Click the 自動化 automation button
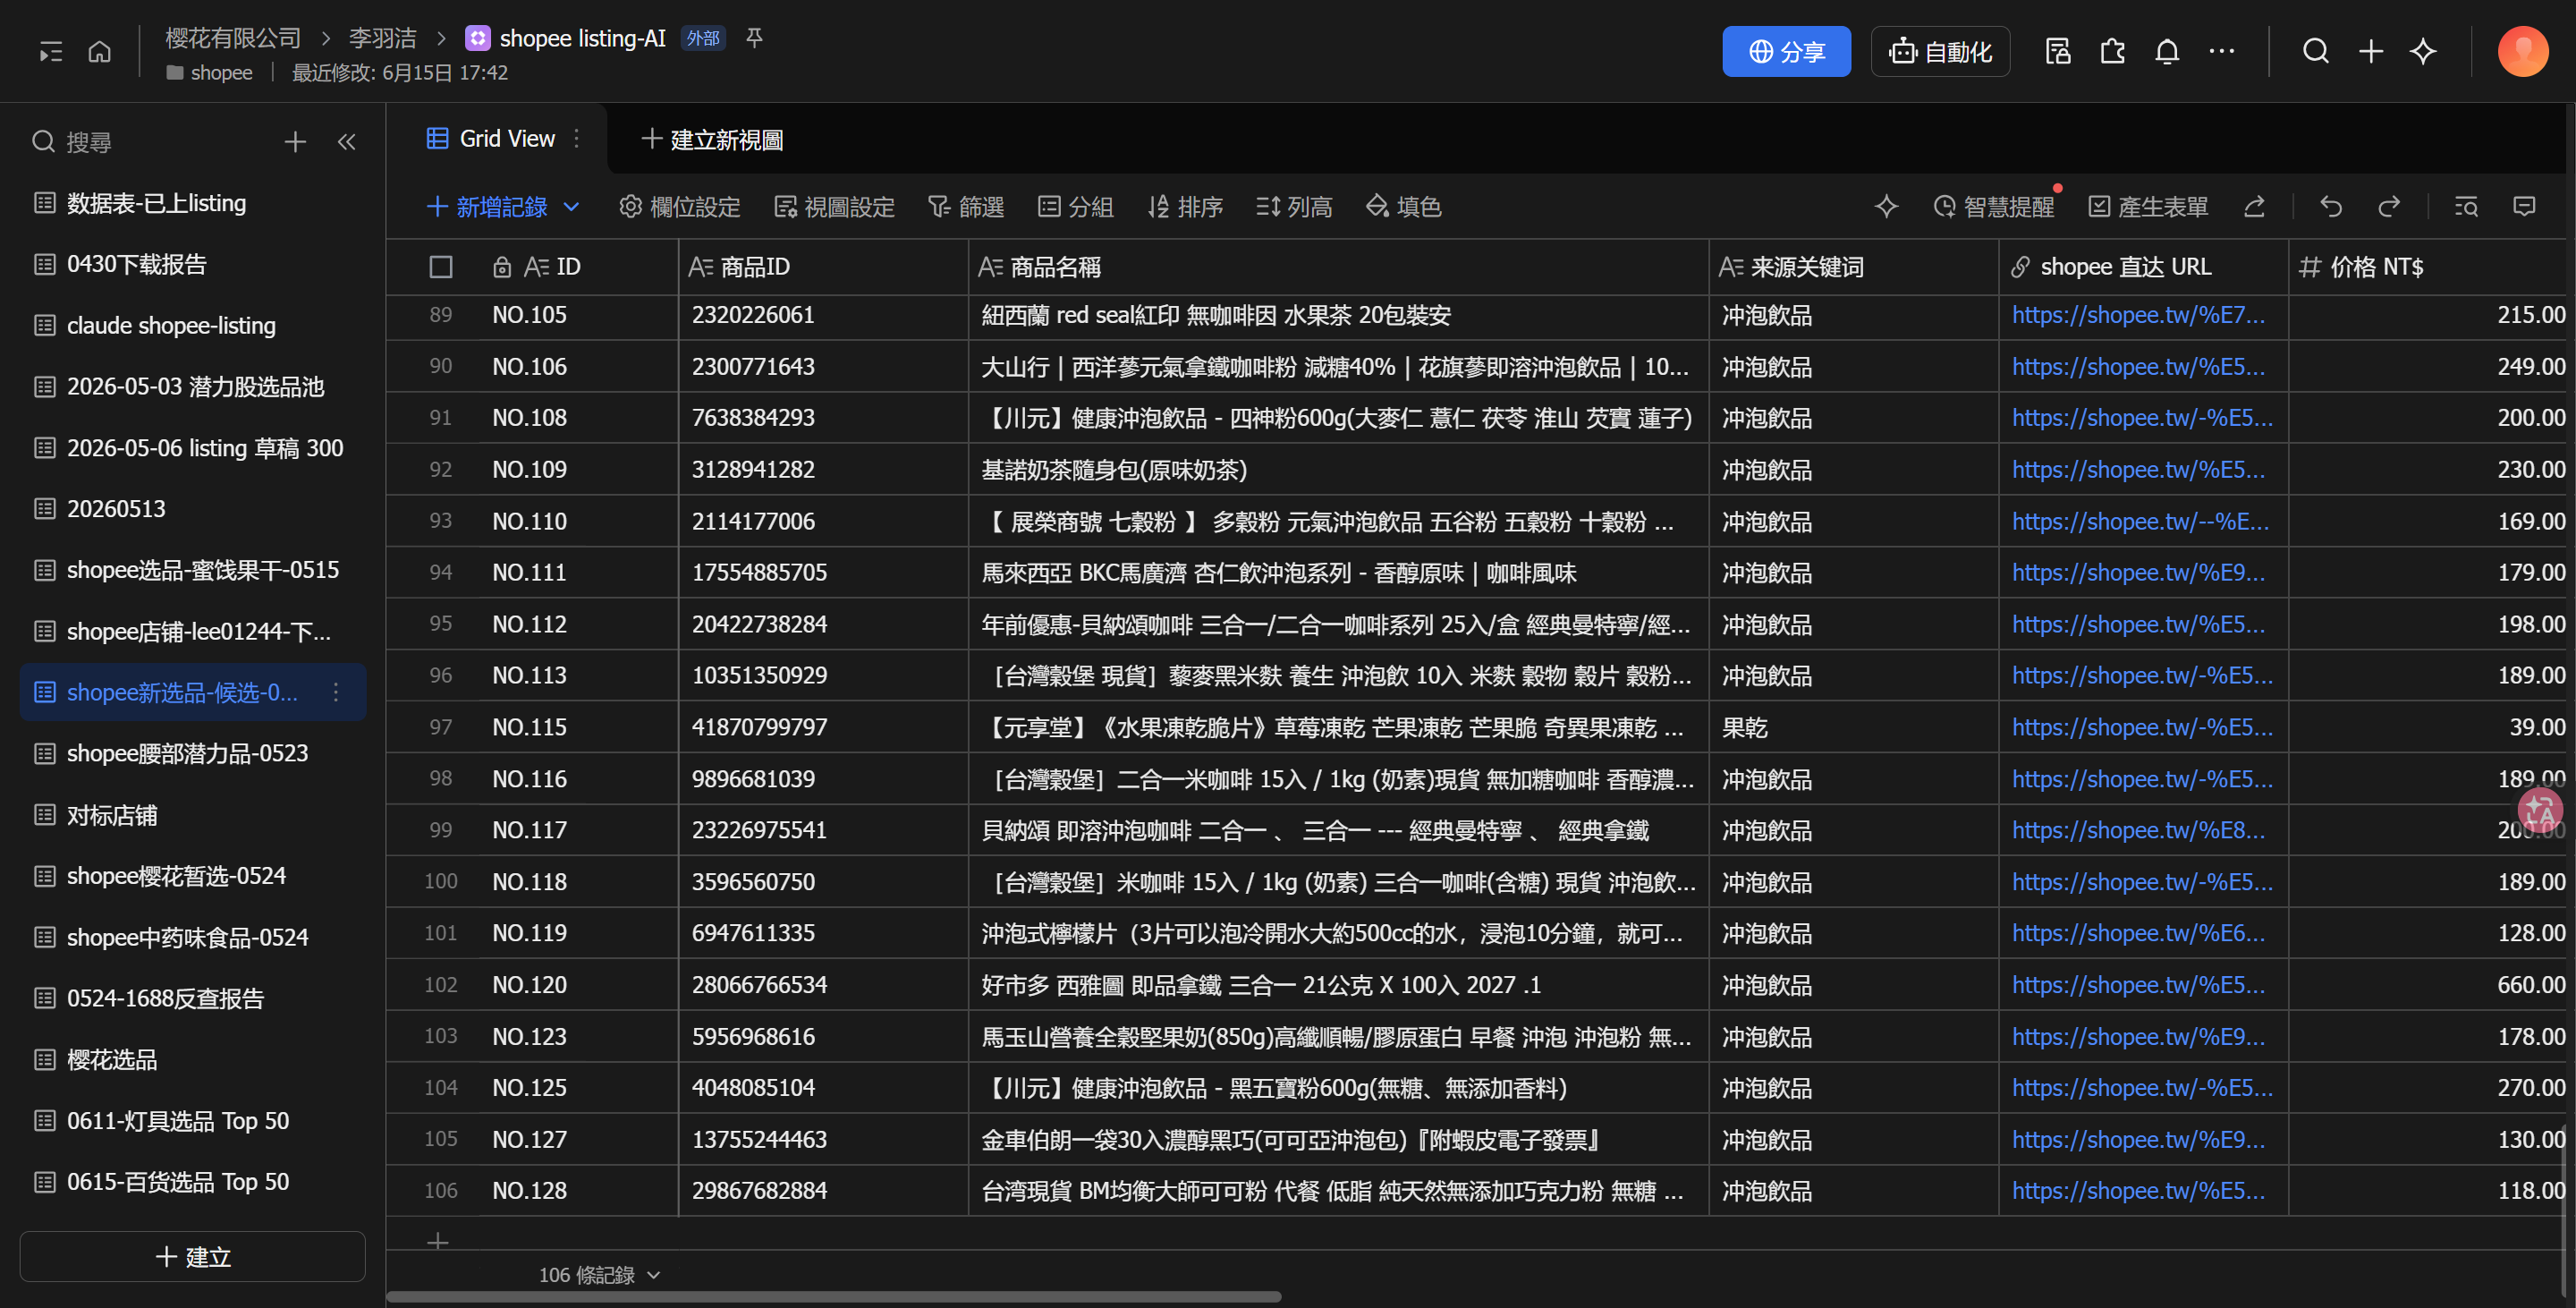 pyautogui.click(x=1940, y=51)
